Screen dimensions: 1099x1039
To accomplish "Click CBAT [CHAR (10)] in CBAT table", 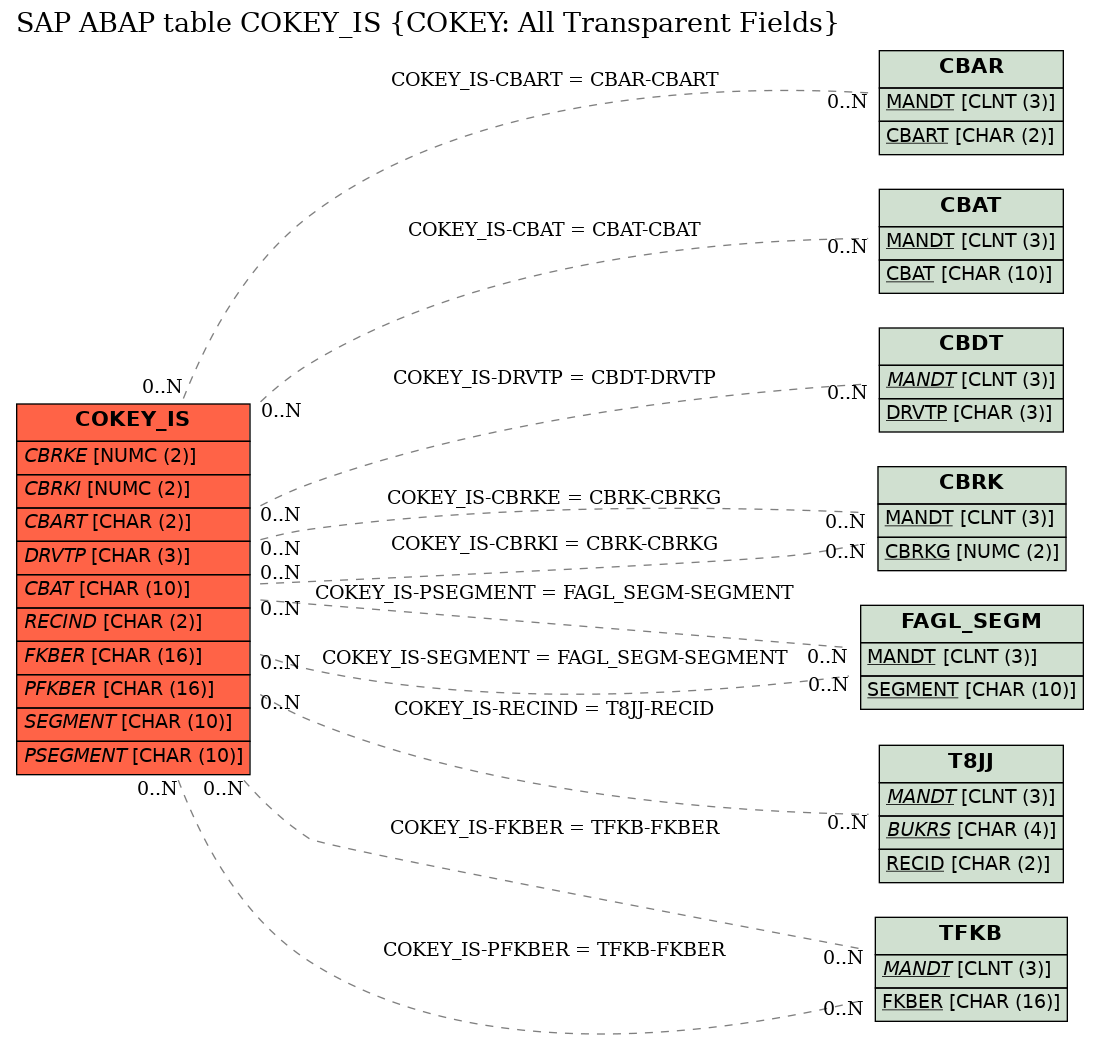I will tap(971, 276).
